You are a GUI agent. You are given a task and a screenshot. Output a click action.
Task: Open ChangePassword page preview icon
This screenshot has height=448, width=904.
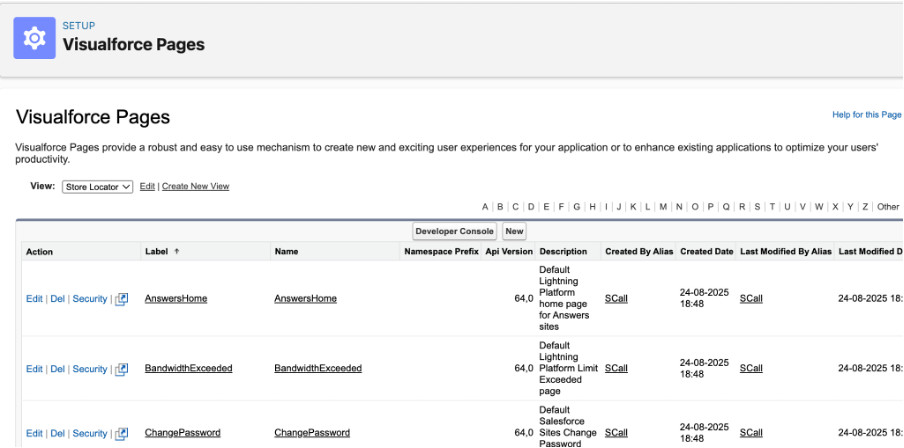[121, 434]
